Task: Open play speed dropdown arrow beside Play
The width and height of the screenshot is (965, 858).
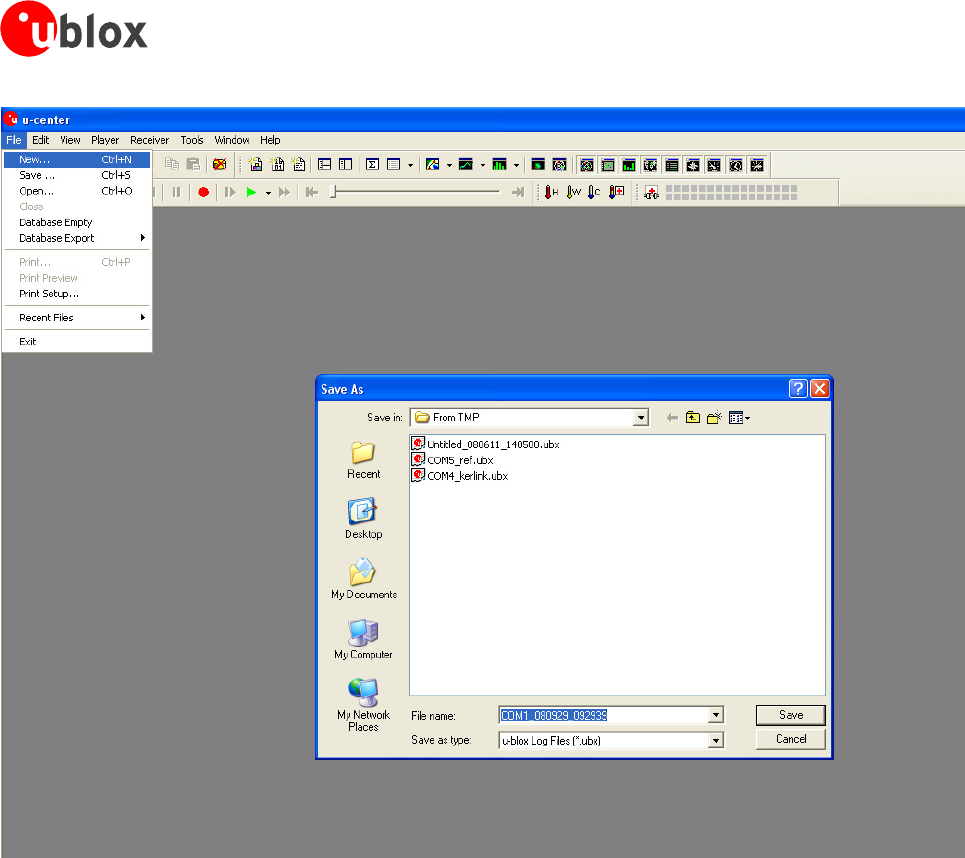Action: coord(268,193)
